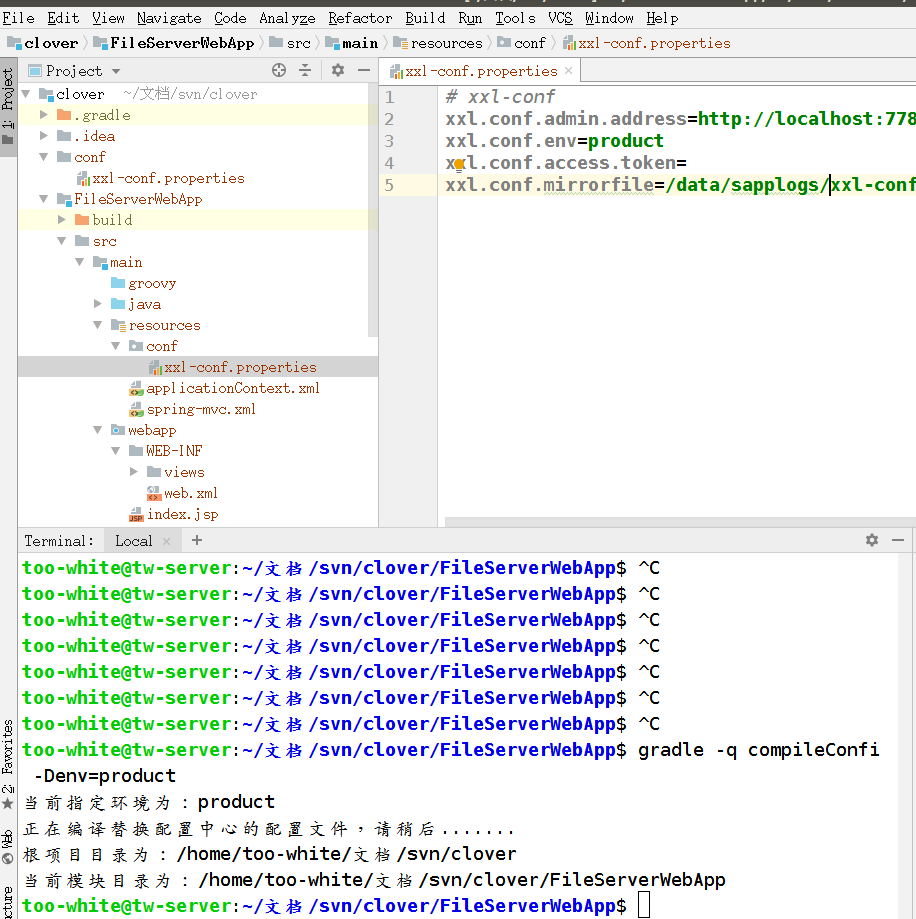Open the Analyze menu
Image resolution: width=916 pixels, height=919 pixels.
coord(287,18)
